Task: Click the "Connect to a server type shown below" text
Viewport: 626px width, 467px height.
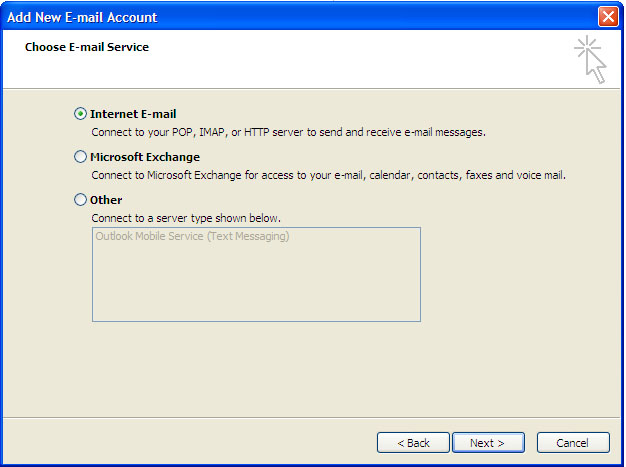Action: click(x=186, y=218)
